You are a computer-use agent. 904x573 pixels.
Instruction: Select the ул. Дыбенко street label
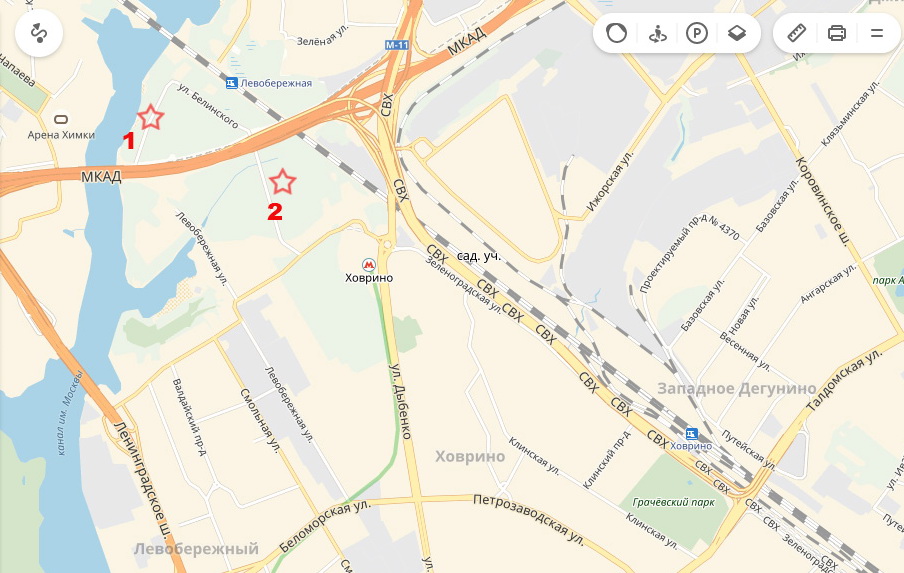pos(401,401)
